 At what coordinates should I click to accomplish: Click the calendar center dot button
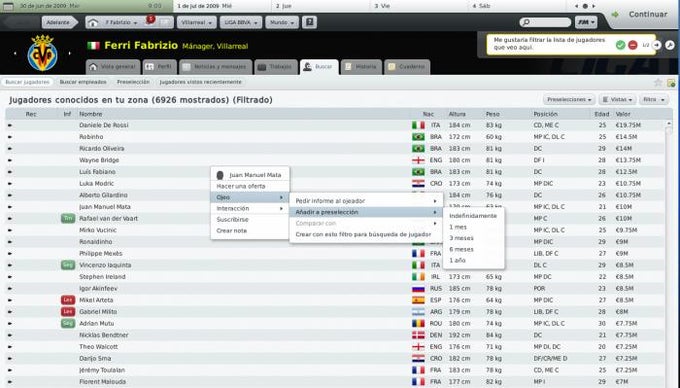pos(585,6)
